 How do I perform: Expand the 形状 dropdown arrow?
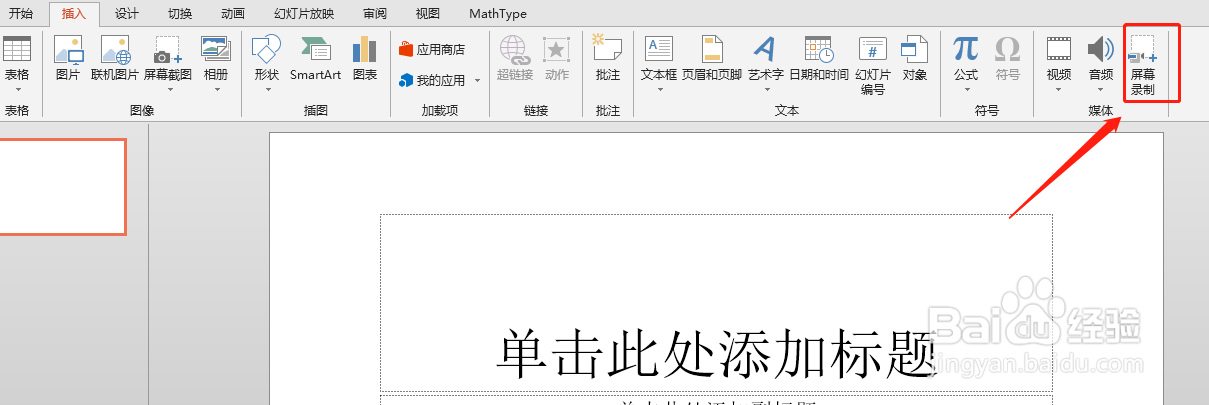266,89
